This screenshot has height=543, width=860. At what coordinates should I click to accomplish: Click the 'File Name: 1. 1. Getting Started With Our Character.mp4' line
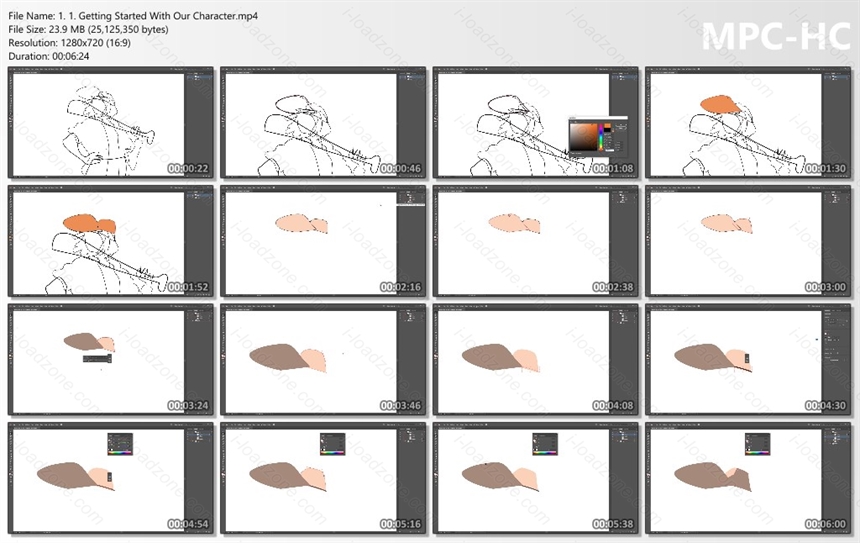pos(133,16)
